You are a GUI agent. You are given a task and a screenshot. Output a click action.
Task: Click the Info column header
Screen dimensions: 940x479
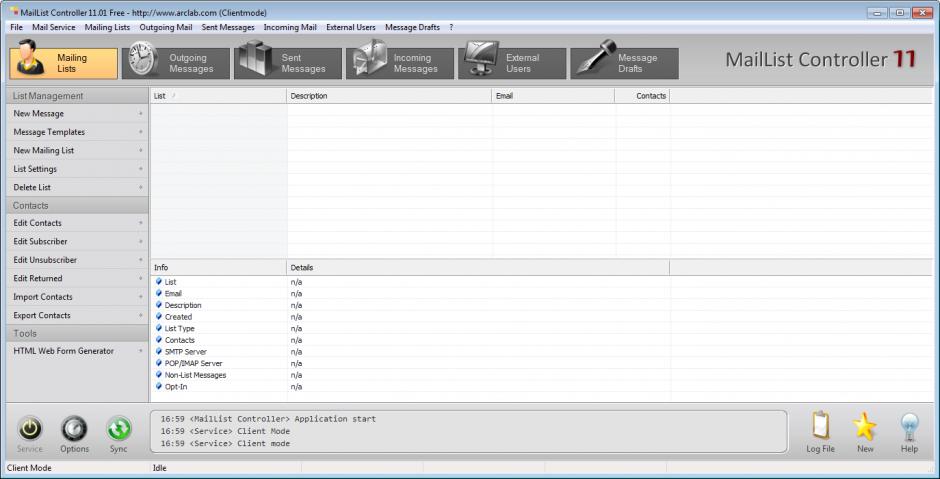tap(218, 268)
